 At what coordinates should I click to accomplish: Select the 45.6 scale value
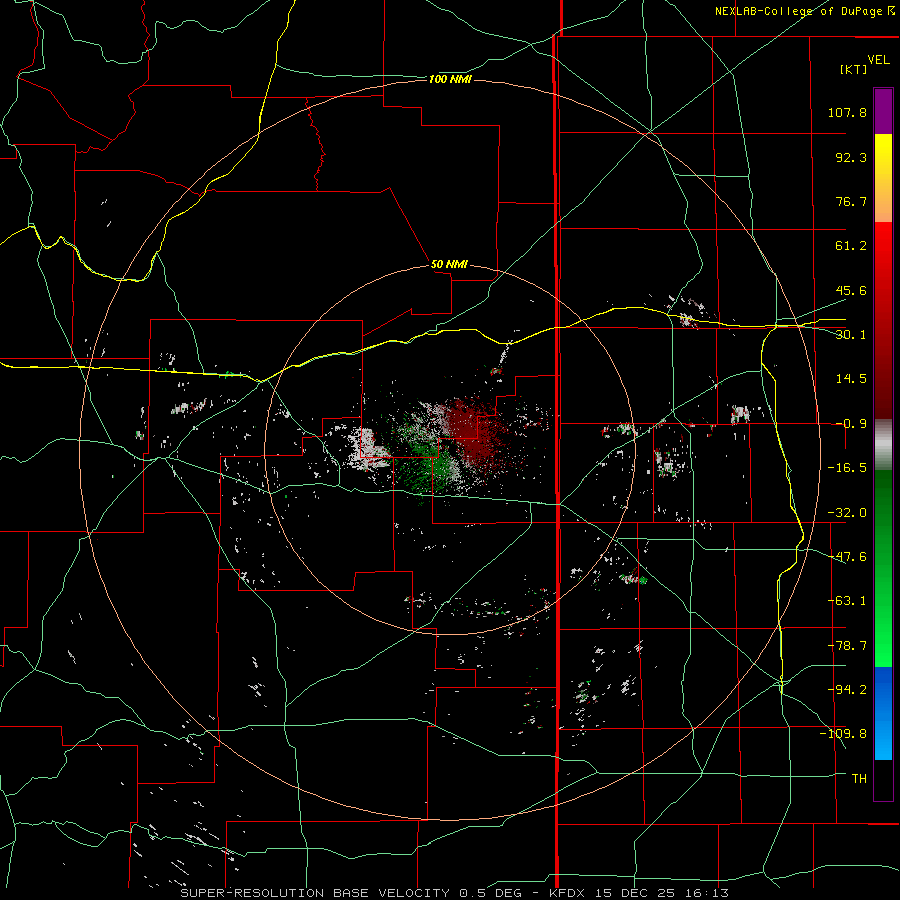pyautogui.click(x=851, y=290)
